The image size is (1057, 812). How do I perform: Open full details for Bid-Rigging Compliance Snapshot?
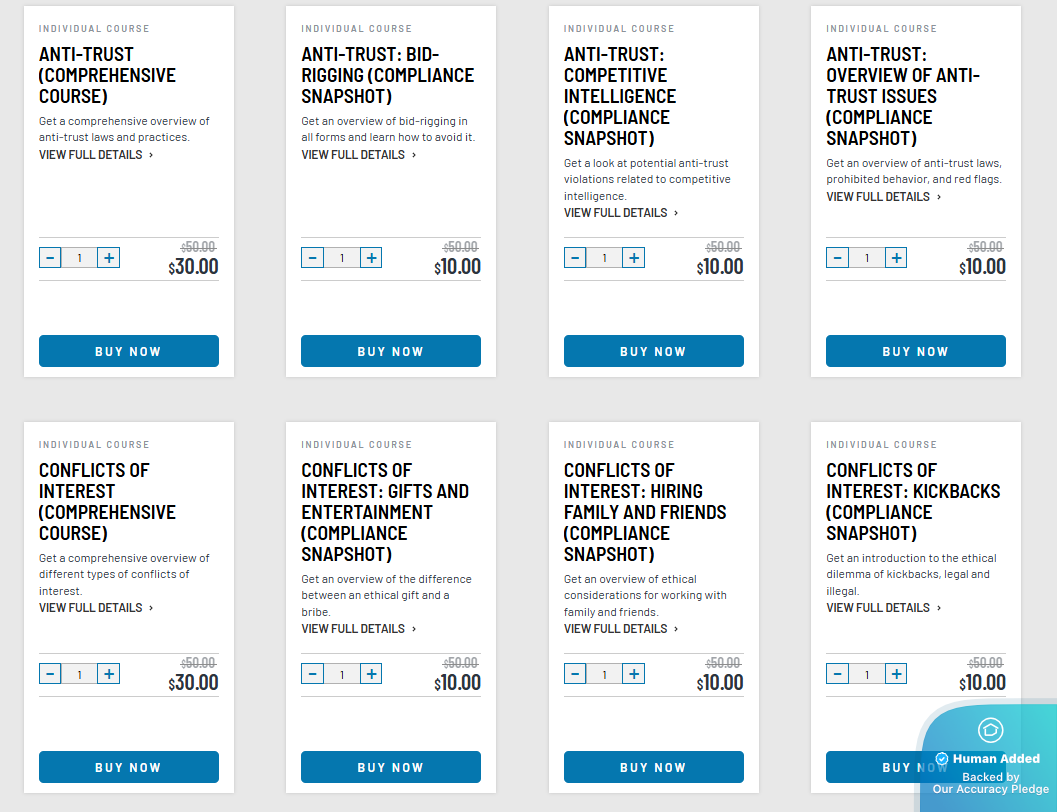pos(359,155)
